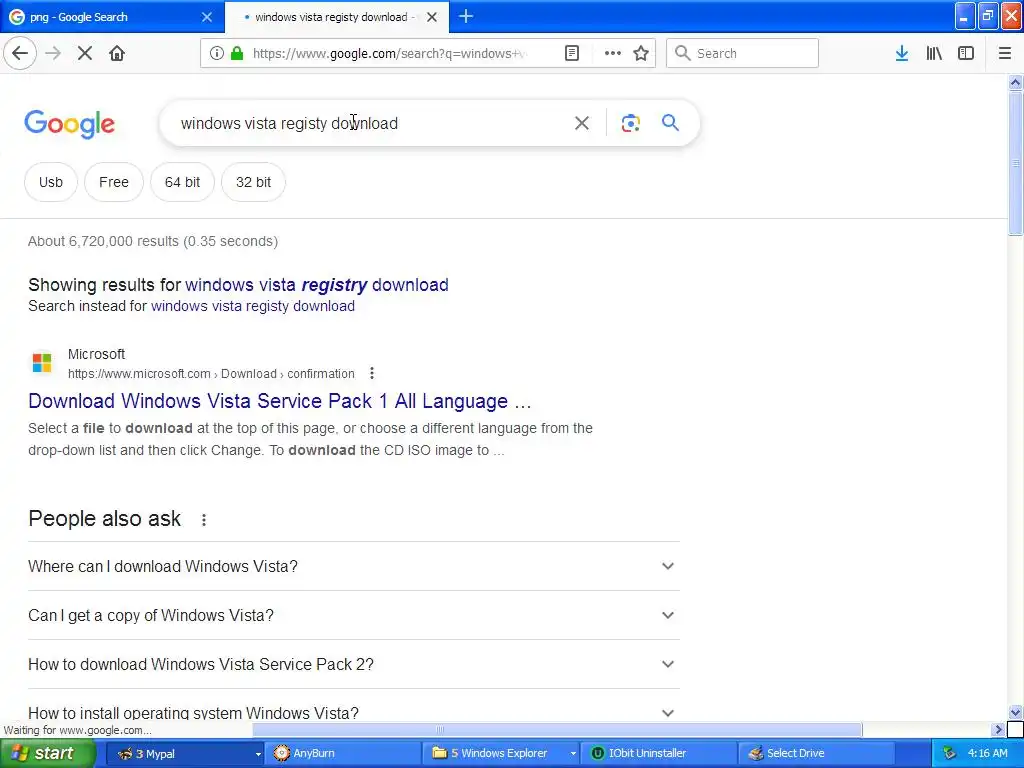Bookmark this page with the star
Image resolution: width=1024 pixels, height=768 pixels.
[x=641, y=54]
